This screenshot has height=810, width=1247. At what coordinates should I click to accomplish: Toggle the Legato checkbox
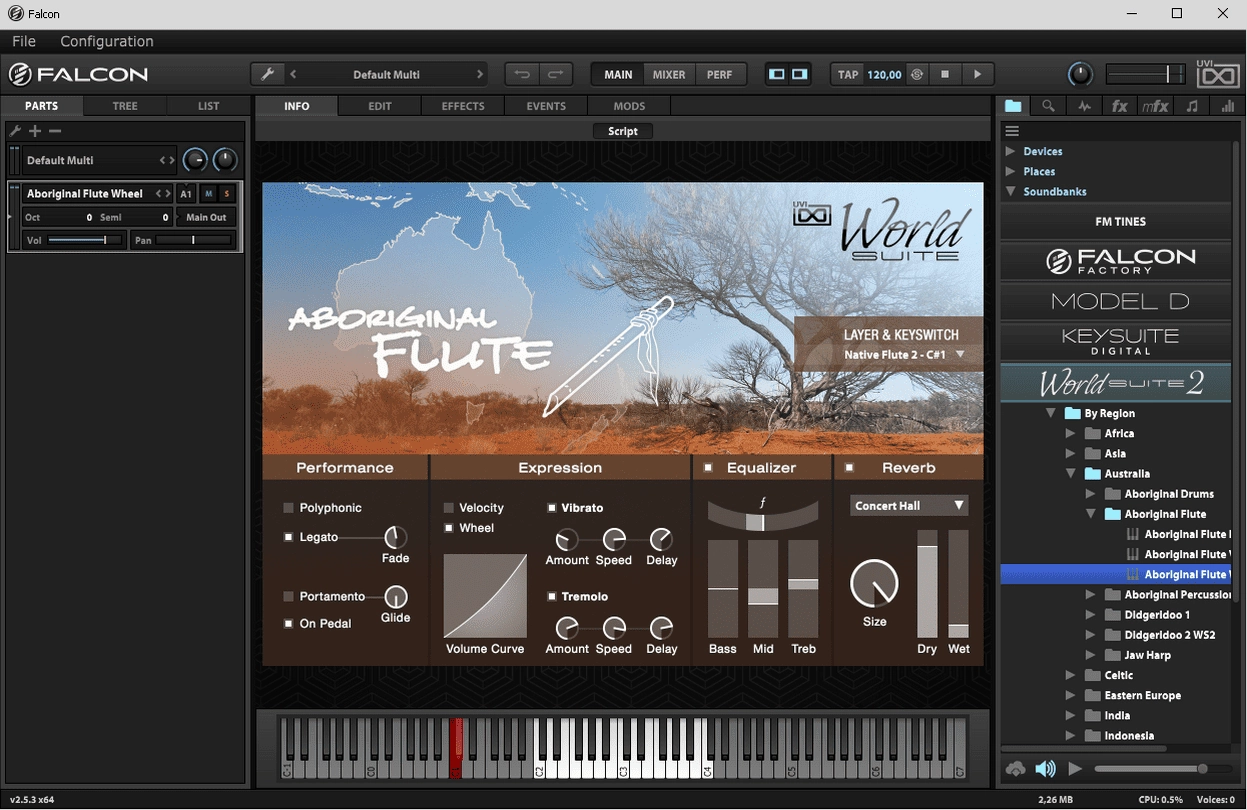click(x=289, y=537)
